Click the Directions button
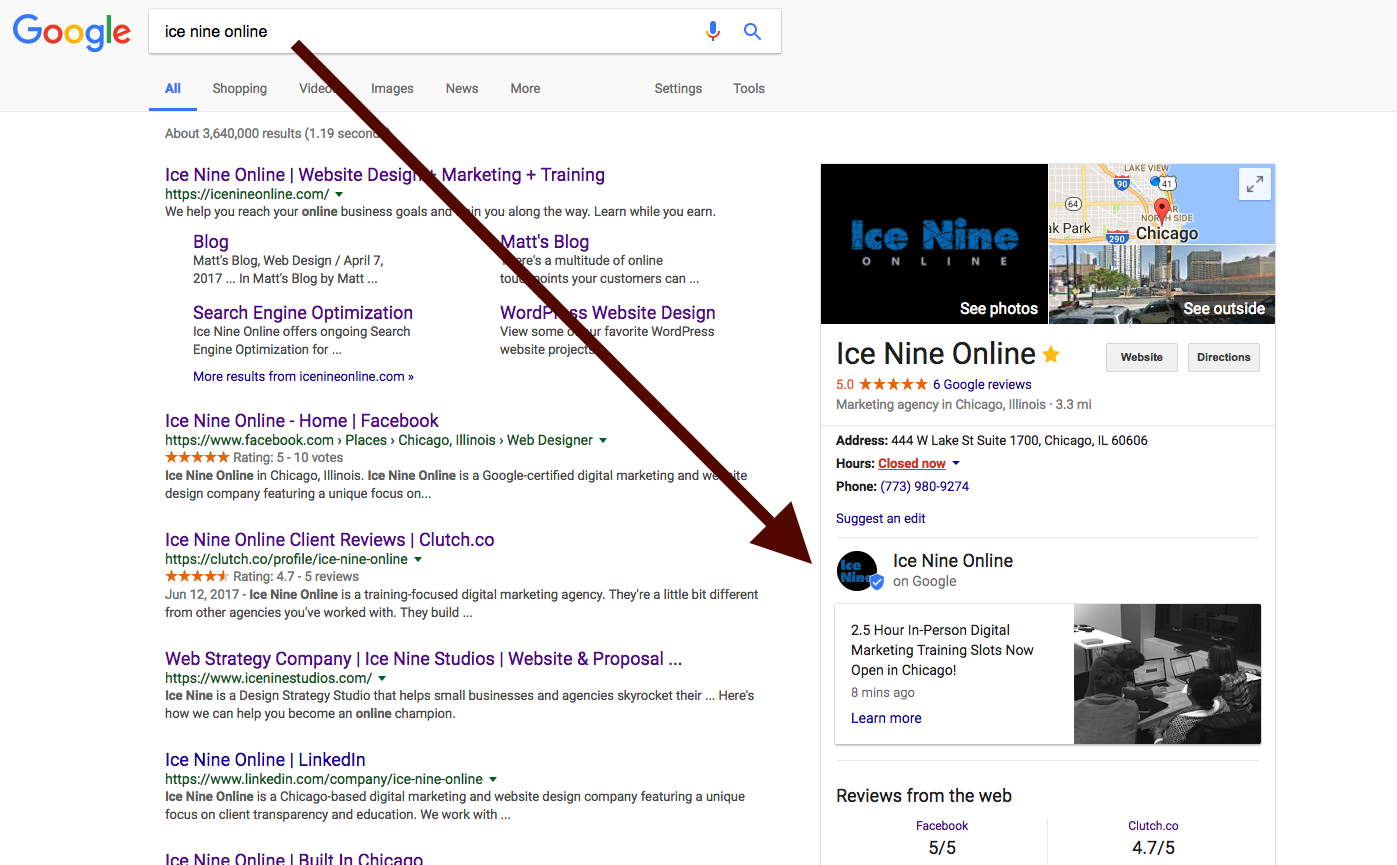Viewport: 1397px width, 865px height. pyautogui.click(x=1223, y=357)
